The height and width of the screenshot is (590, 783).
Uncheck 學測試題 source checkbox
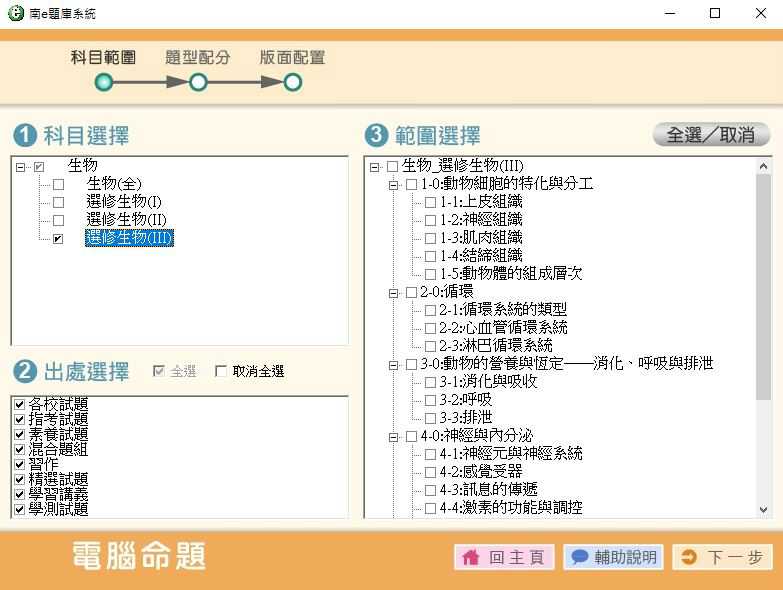(19, 509)
